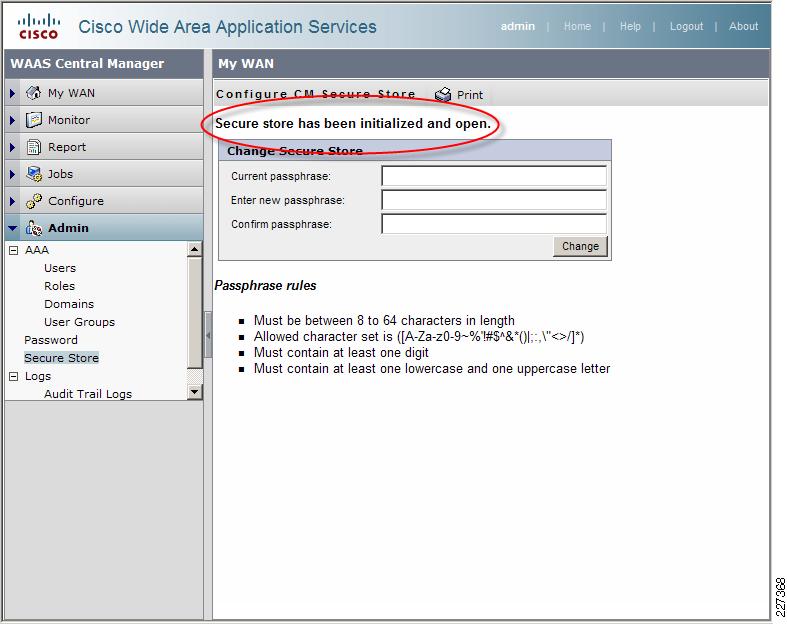Screen dimensions: 787x624
Task: Click the Print link
Action: pyautogui.click(x=470, y=95)
